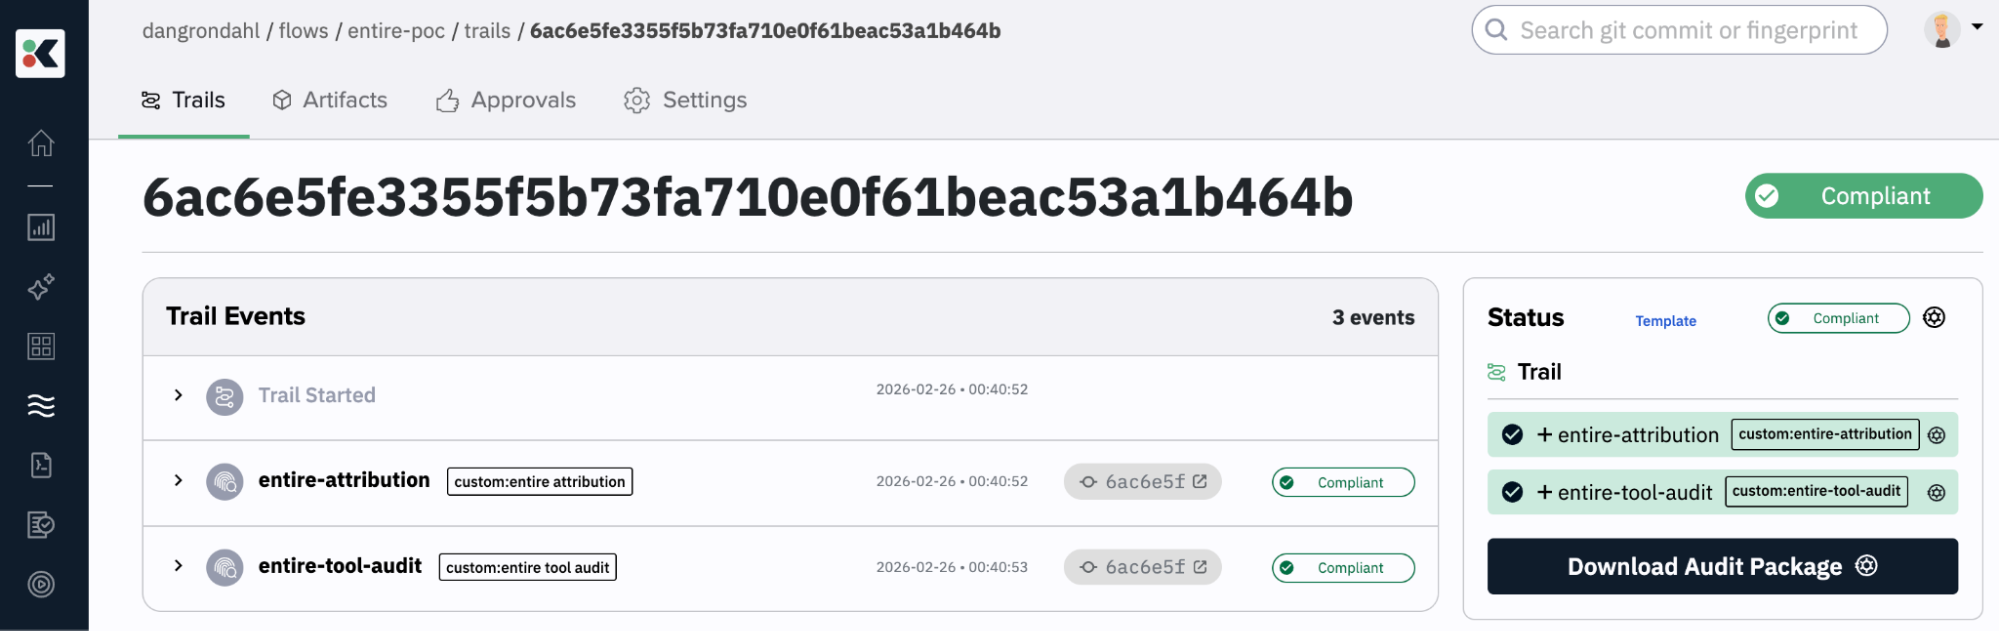This screenshot has width=1999, height=631.
Task: Click the search git commit or fingerprint field
Action: (x=1688, y=30)
